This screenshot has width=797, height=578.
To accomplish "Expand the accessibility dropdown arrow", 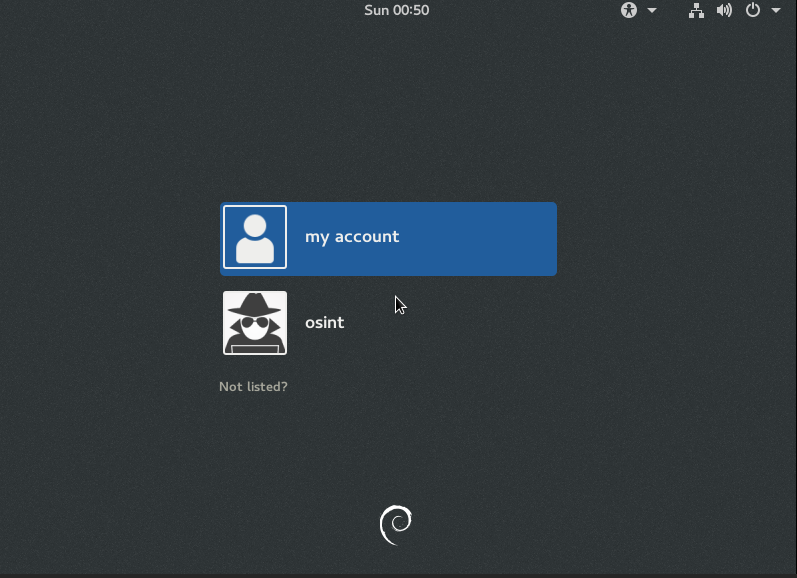I will (652, 11).
